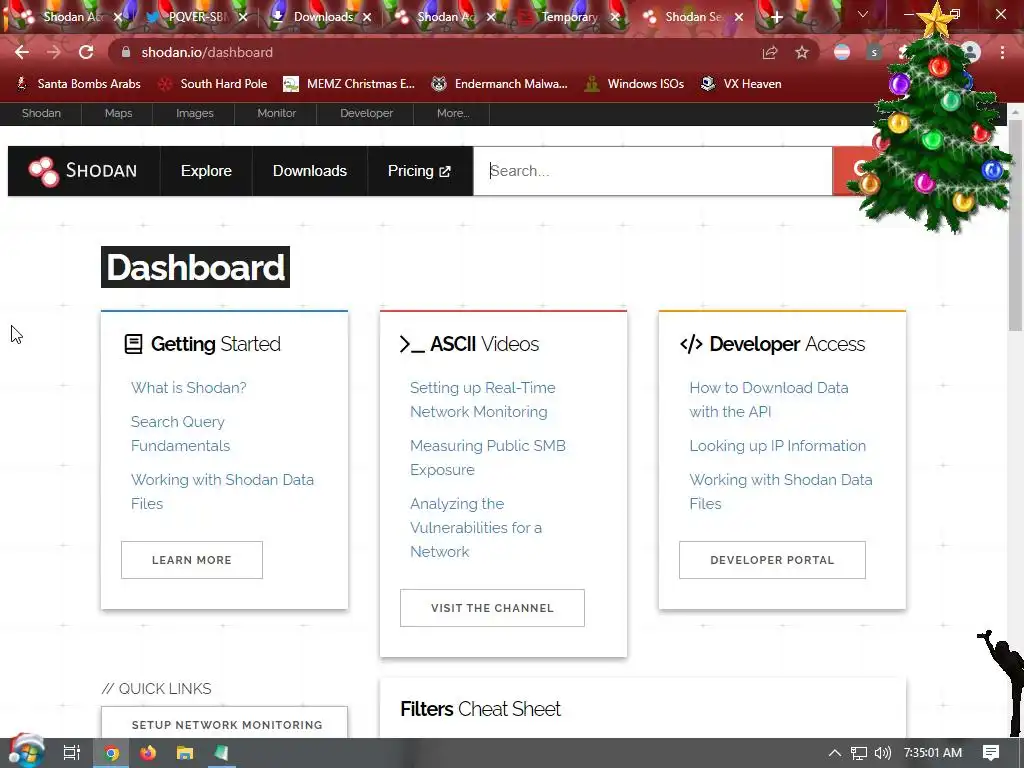The width and height of the screenshot is (1024, 768).
Task: Click the address bar URL shodan.io/dashboard
Action: (207, 52)
